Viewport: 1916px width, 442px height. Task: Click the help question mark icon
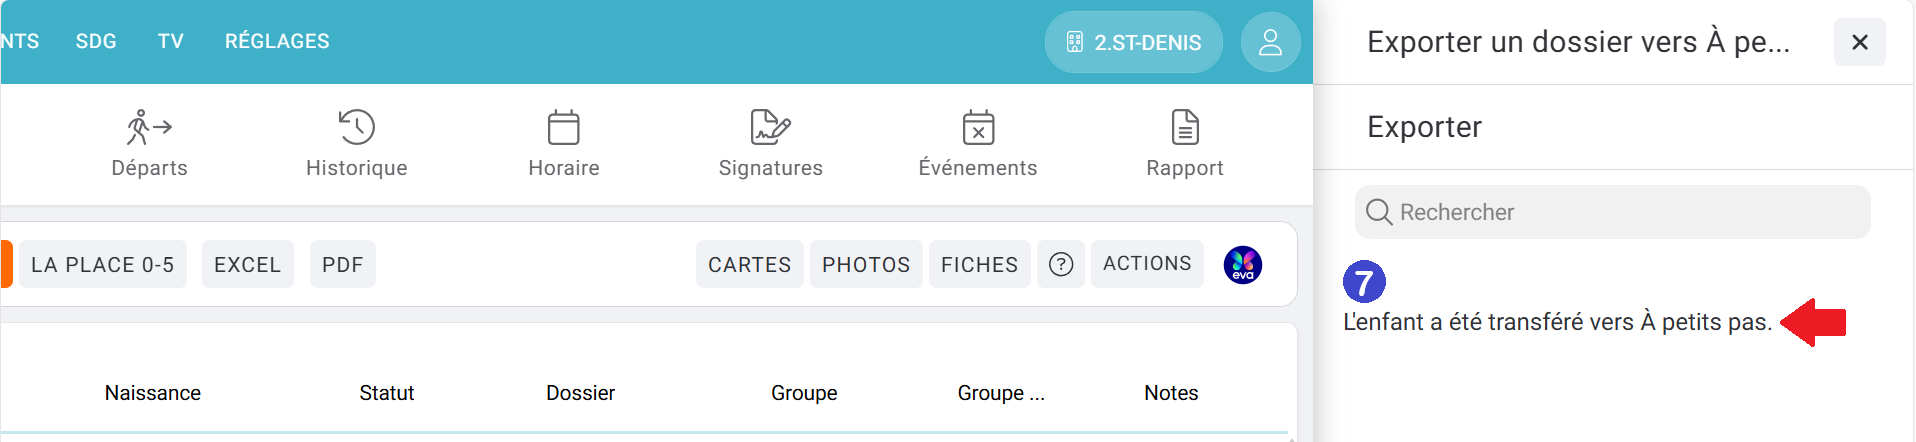coord(1061,264)
